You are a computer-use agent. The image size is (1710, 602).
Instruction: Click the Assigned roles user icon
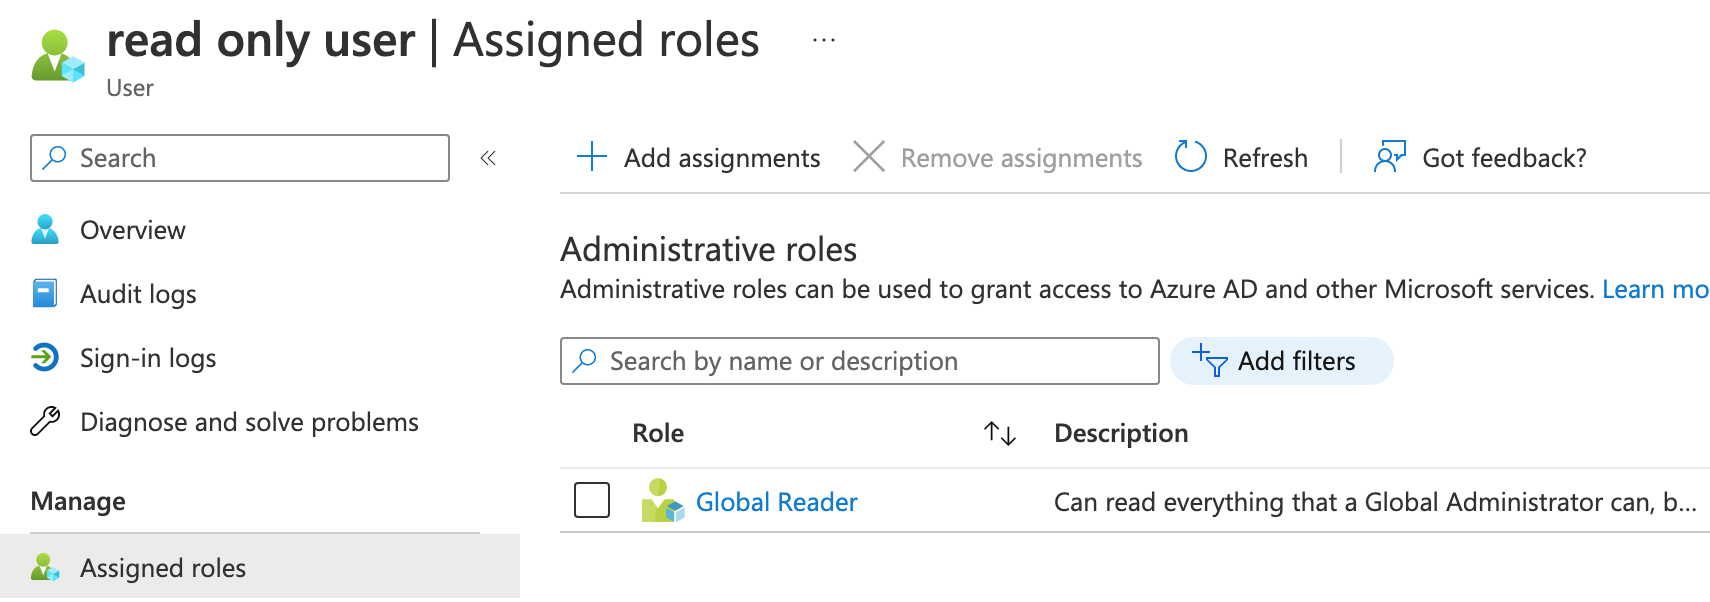pyautogui.click(x=45, y=567)
